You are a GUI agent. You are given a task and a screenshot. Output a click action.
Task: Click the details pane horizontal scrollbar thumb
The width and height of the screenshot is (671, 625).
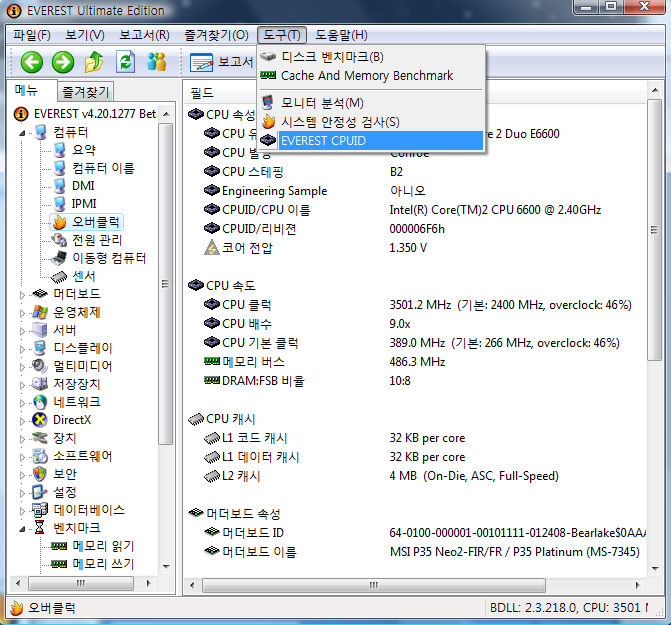[374, 585]
